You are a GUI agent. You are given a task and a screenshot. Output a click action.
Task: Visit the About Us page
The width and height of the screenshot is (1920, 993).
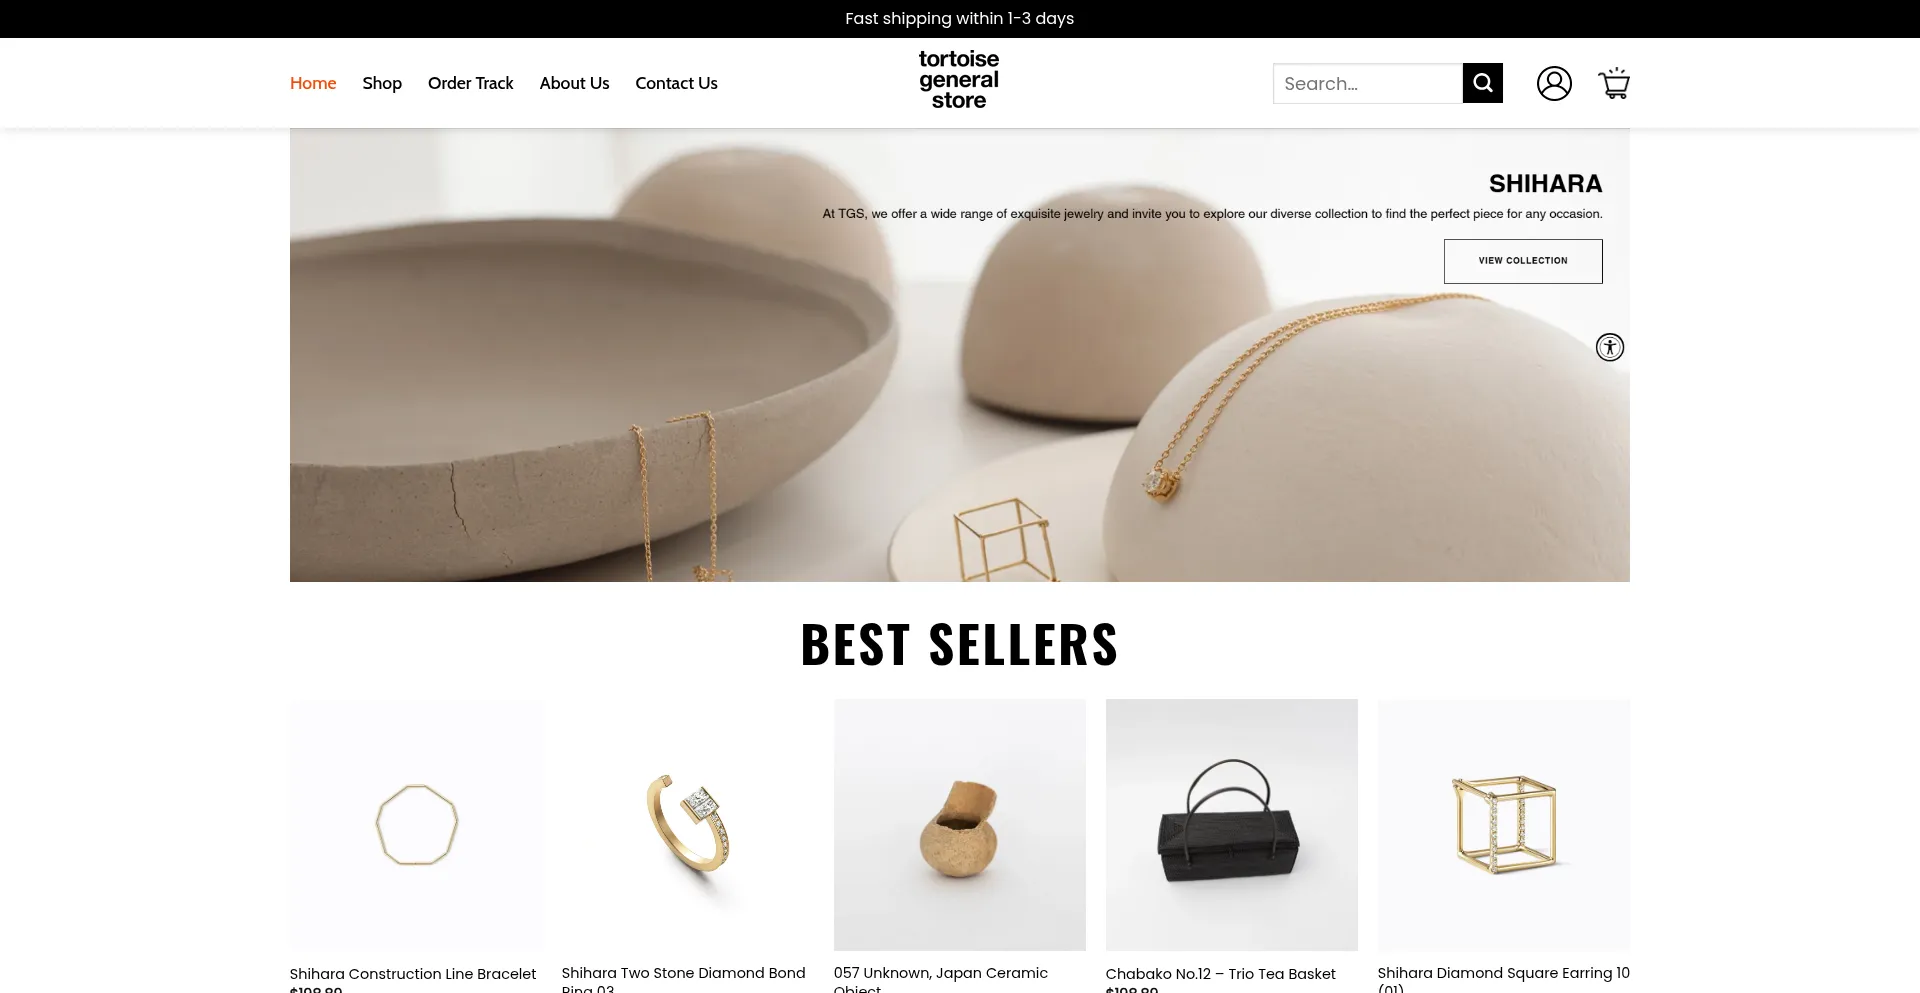pos(574,83)
